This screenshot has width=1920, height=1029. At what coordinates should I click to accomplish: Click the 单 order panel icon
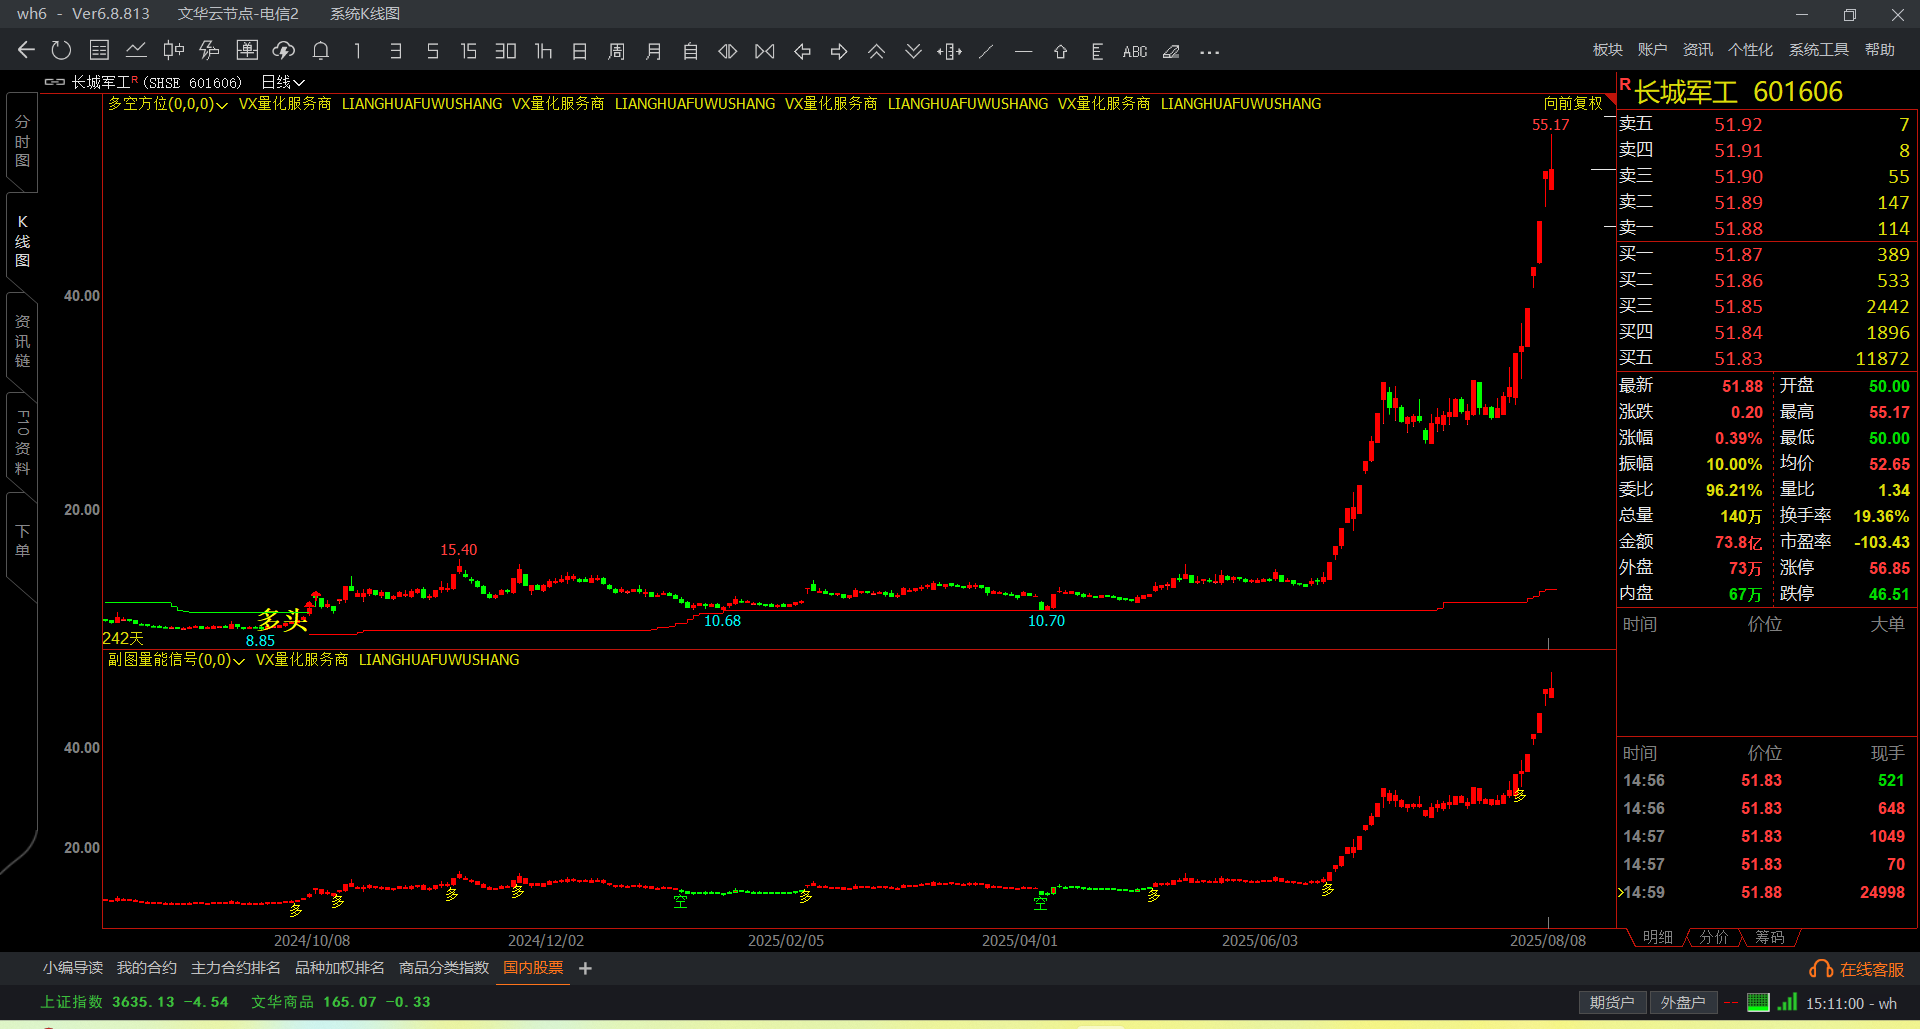[247, 51]
